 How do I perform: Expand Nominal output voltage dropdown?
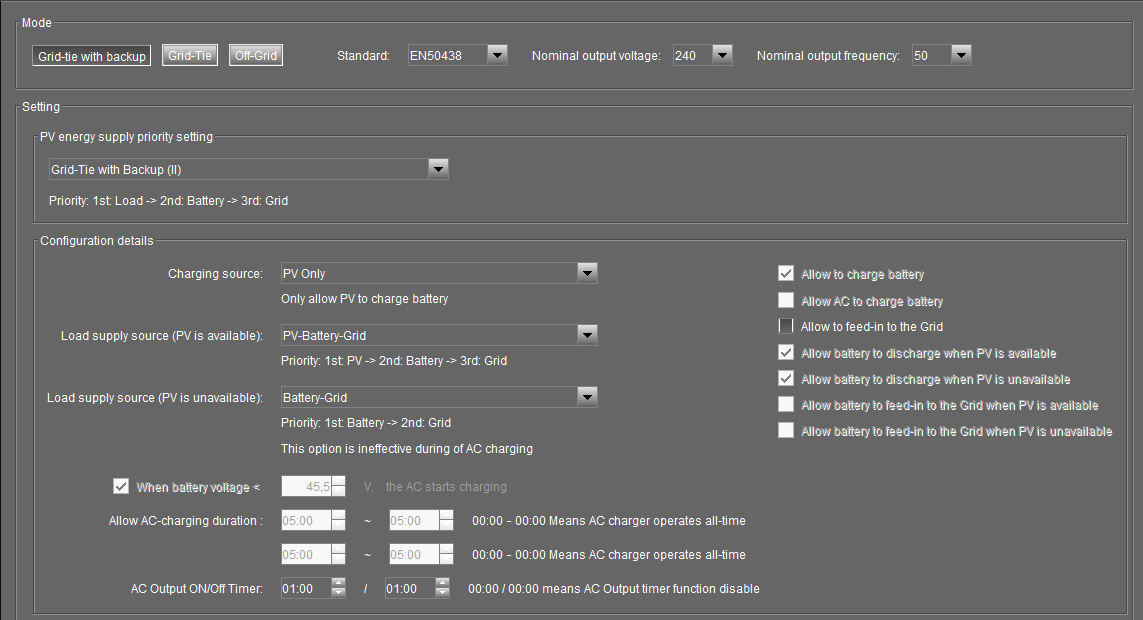click(722, 56)
